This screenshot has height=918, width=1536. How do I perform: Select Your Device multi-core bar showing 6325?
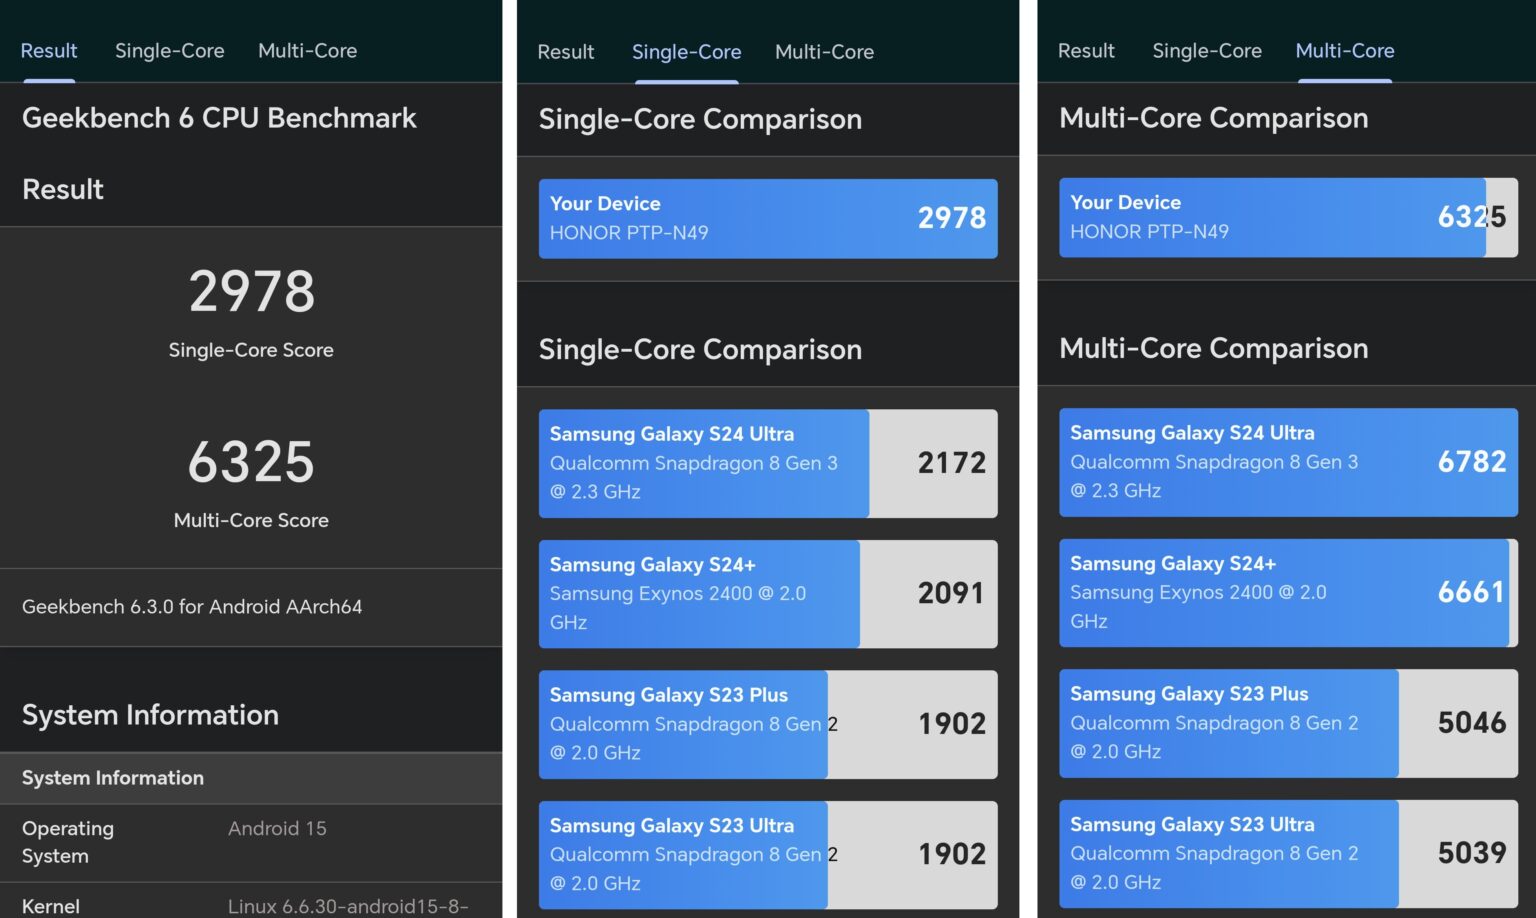1288,217
